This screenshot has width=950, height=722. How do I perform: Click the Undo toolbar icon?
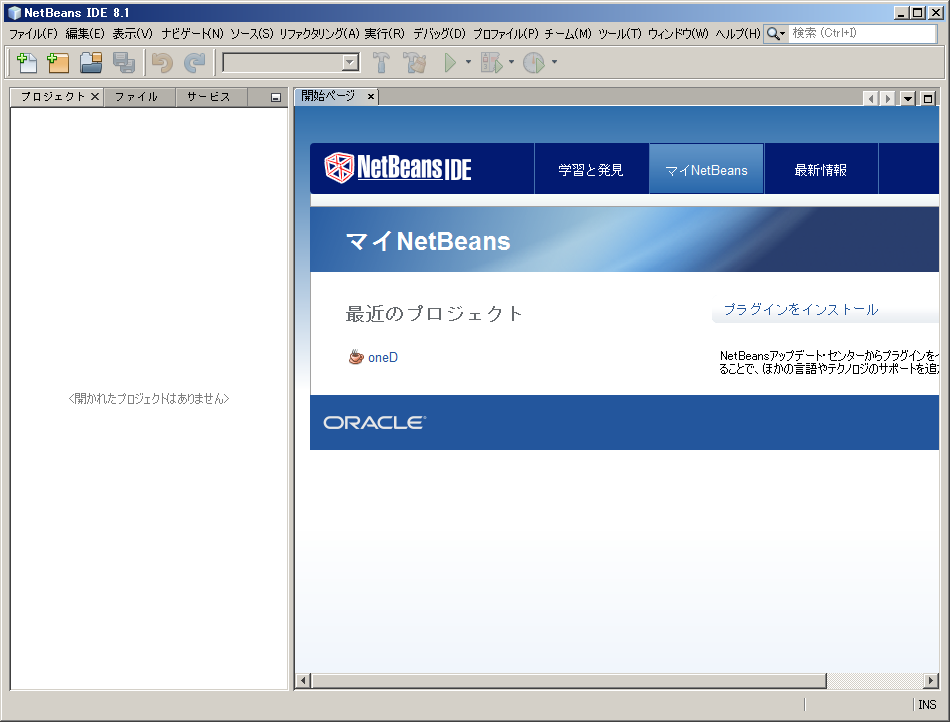tap(162, 62)
